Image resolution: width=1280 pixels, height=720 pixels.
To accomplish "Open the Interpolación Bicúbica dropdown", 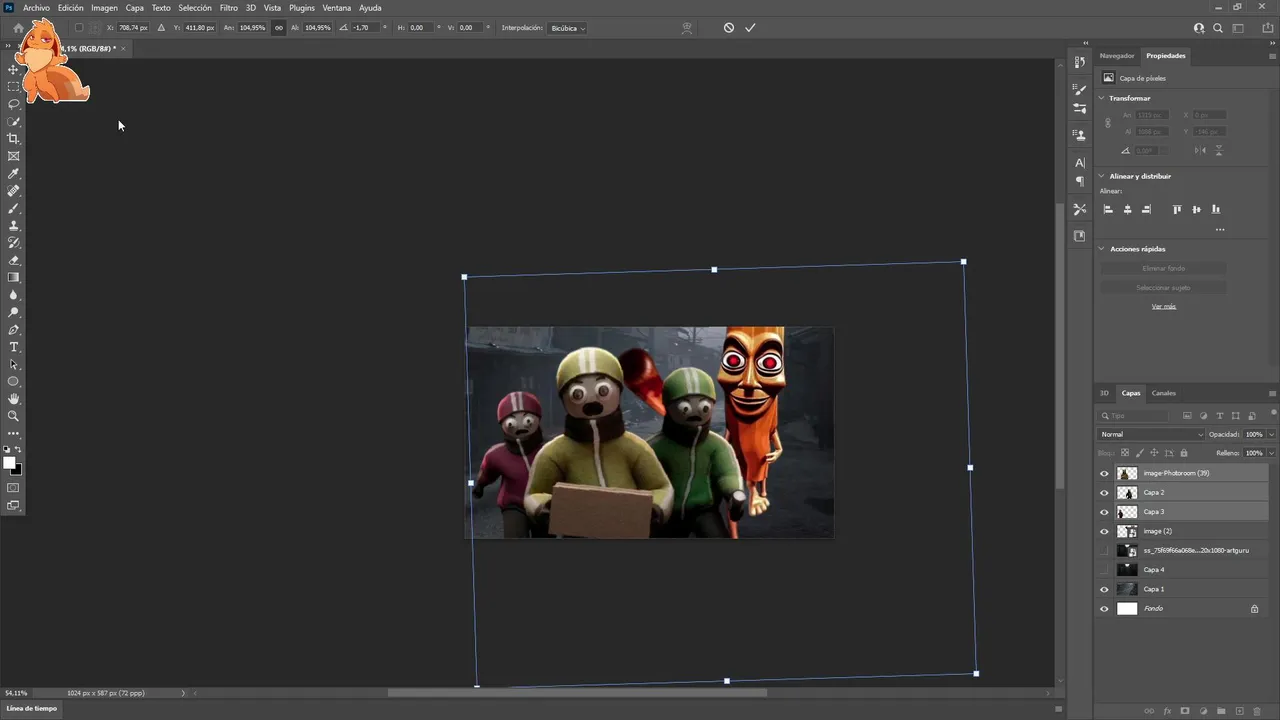I will point(567,28).
